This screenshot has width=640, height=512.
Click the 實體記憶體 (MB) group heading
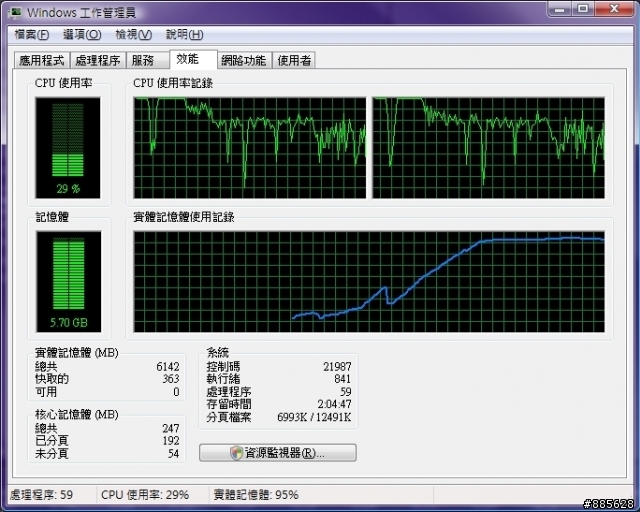point(77,353)
